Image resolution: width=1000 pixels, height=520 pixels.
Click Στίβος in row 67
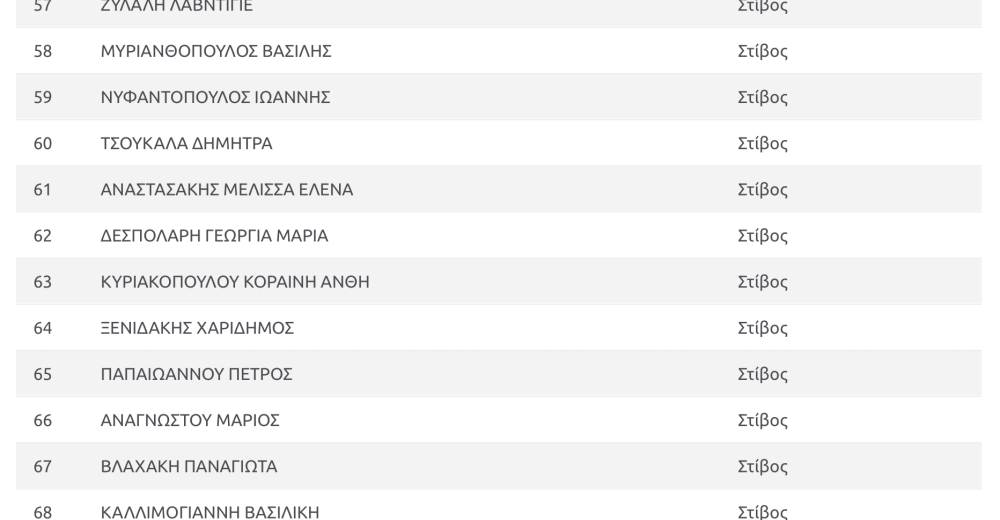pos(763,467)
